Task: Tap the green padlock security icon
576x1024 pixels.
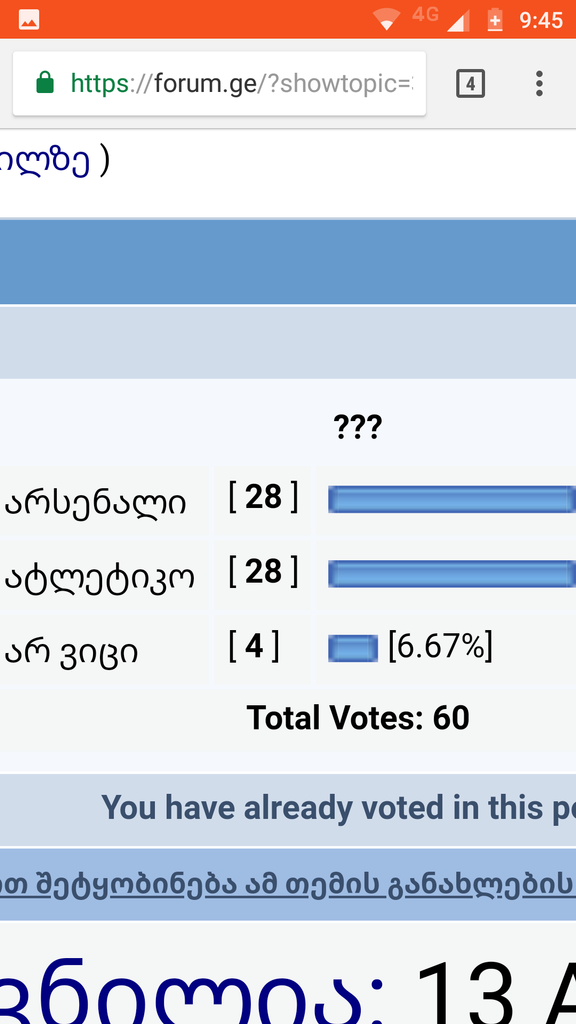Action: tap(45, 84)
